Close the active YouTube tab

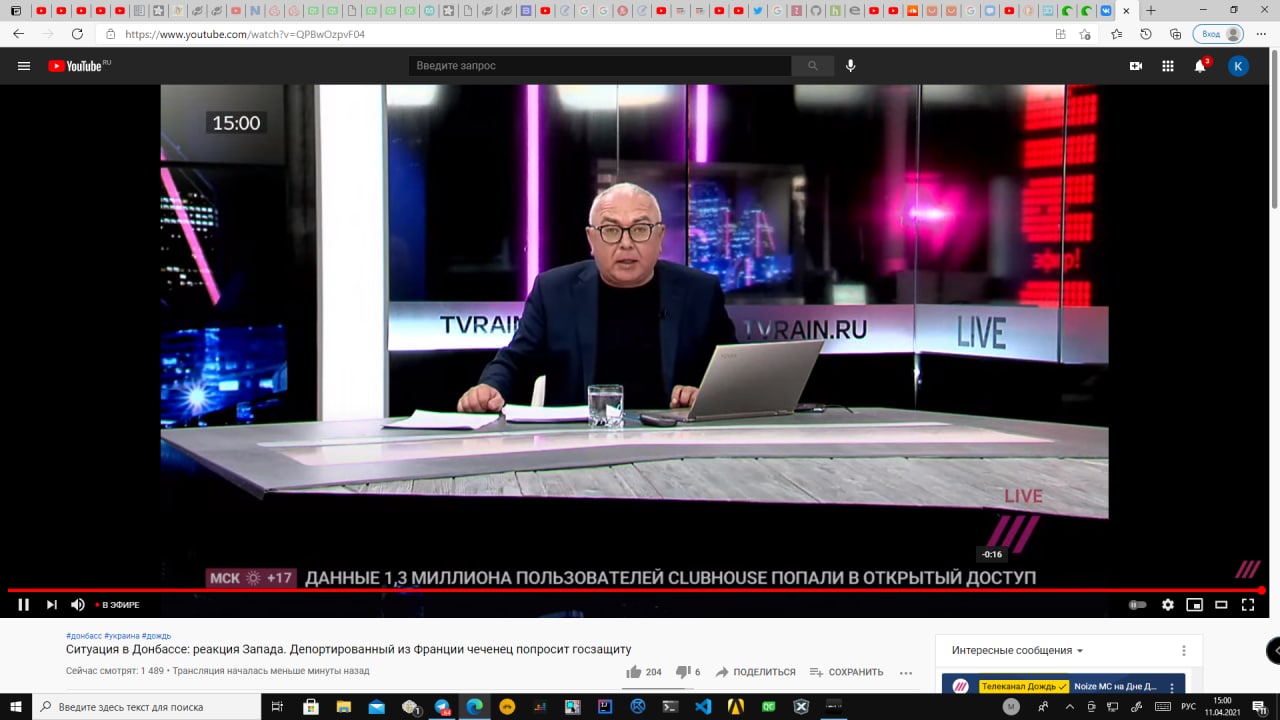pyautogui.click(x=1127, y=10)
